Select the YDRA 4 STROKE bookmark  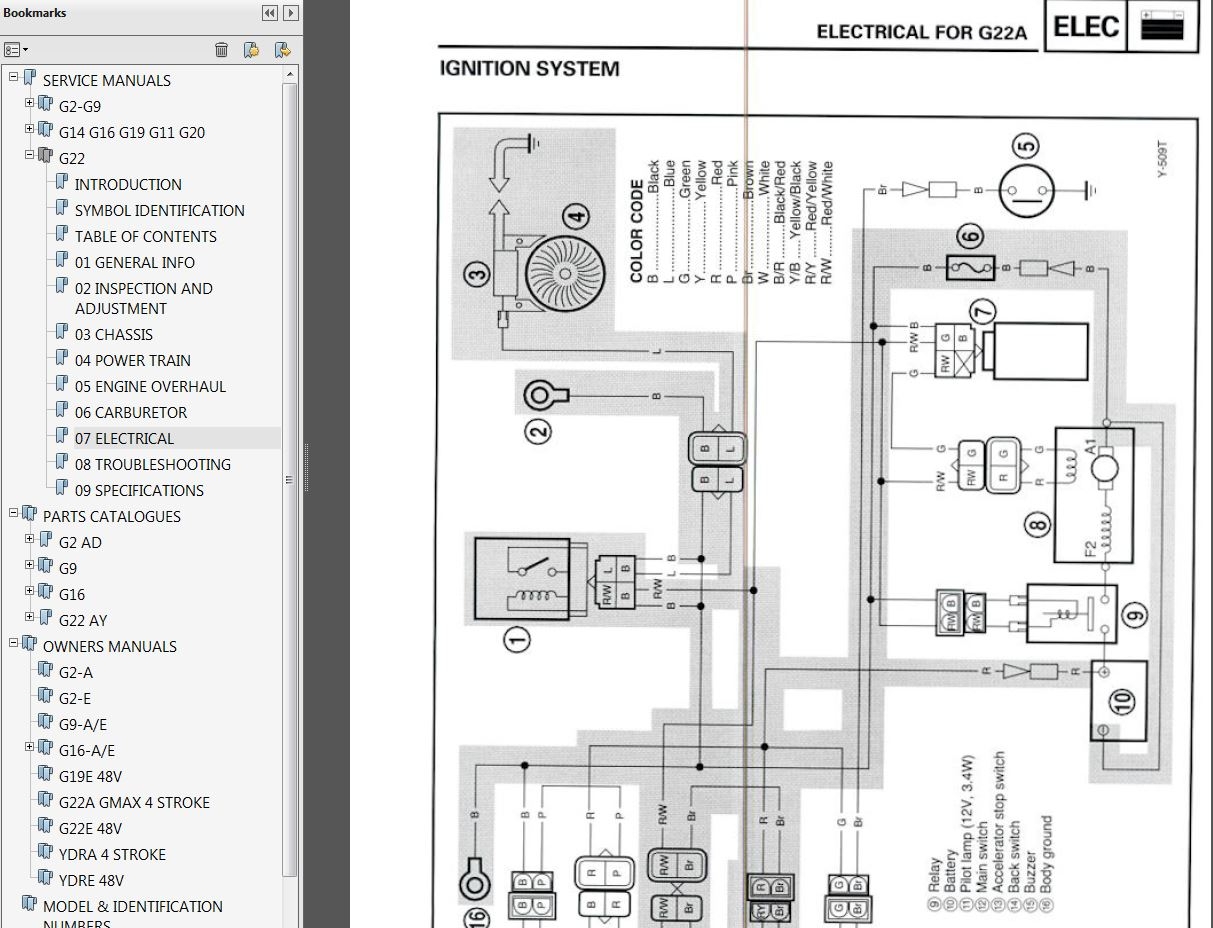(112, 854)
